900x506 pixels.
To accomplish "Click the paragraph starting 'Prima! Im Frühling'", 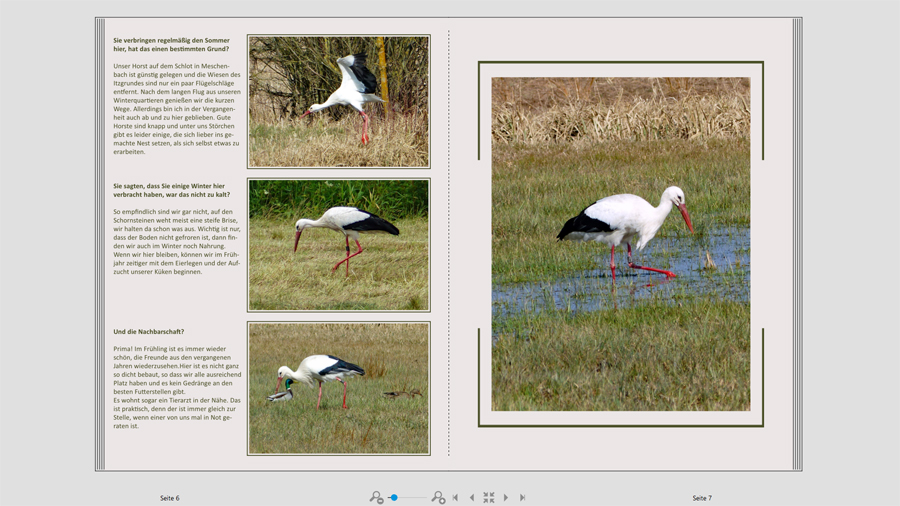I will tap(177, 387).
